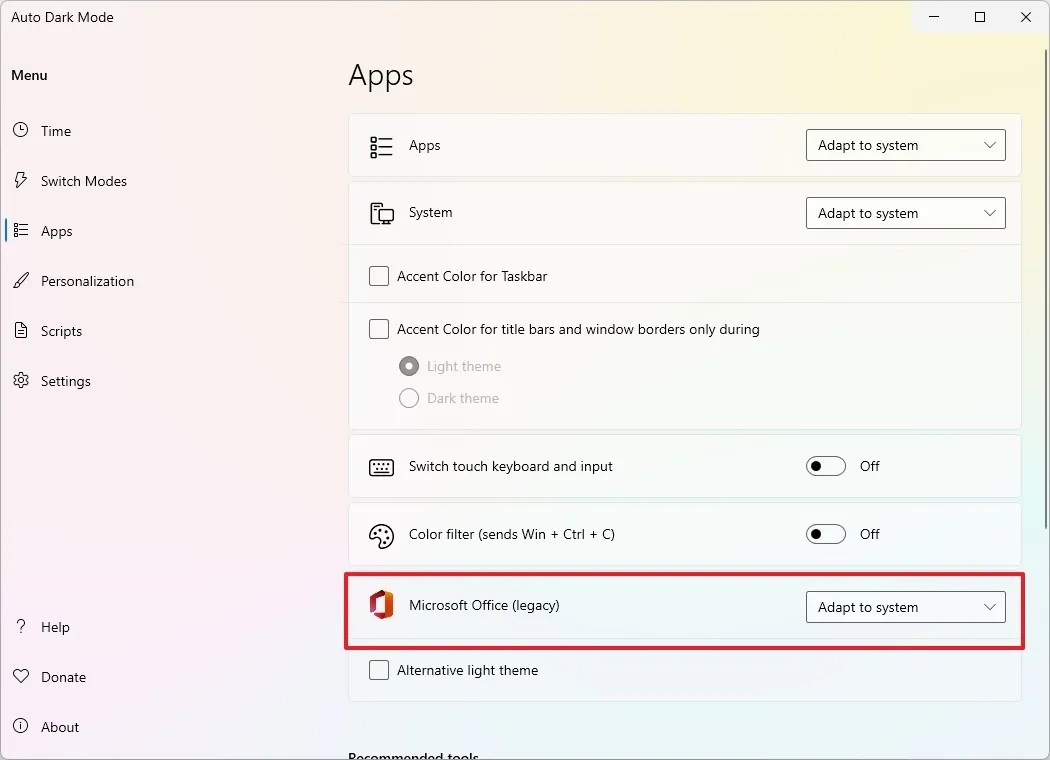Click the heart icon next to Donate
Image resolution: width=1050 pixels, height=760 pixels.
21,677
